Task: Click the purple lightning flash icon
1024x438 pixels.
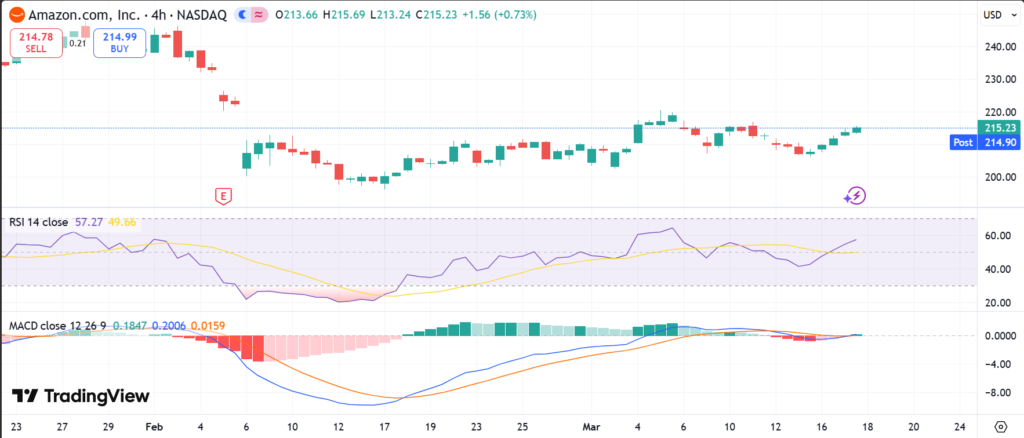Action: click(854, 195)
